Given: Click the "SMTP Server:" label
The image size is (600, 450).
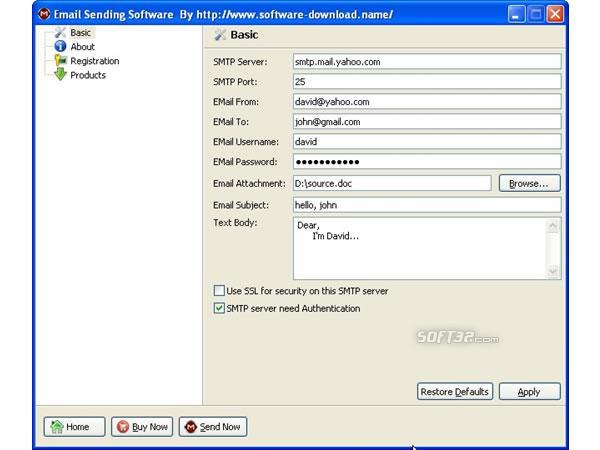Looking at the screenshot, I should (240, 62).
